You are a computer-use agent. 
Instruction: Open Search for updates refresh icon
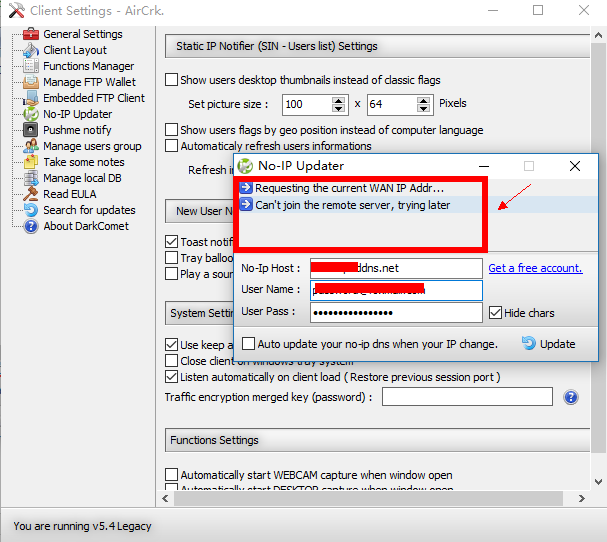(31, 210)
